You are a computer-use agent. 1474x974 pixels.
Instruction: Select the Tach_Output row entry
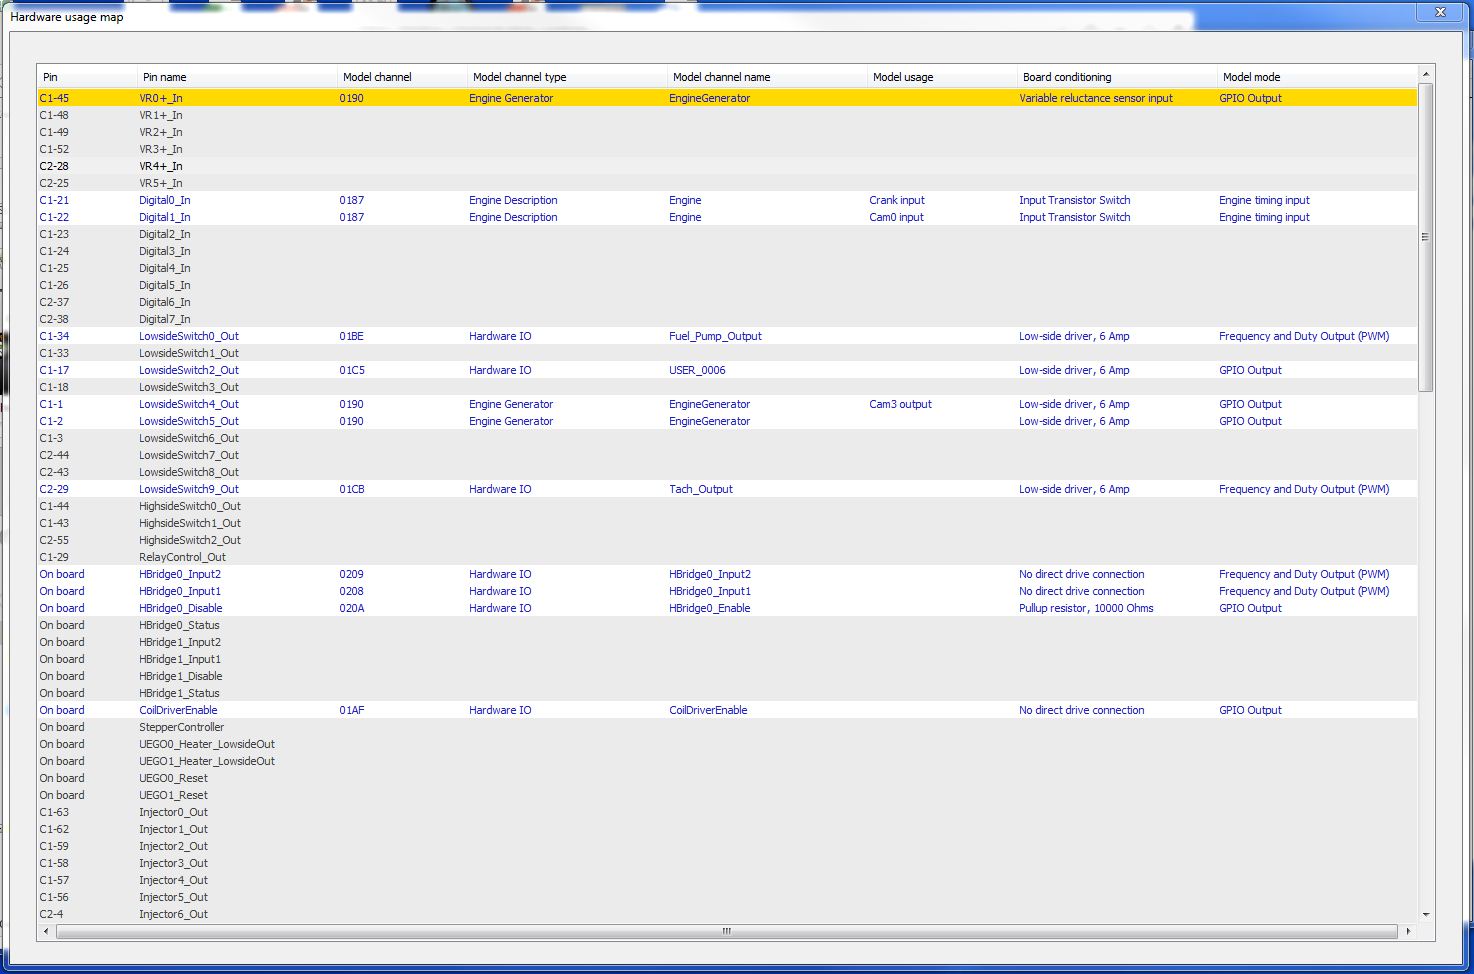[x=700, y=489]
